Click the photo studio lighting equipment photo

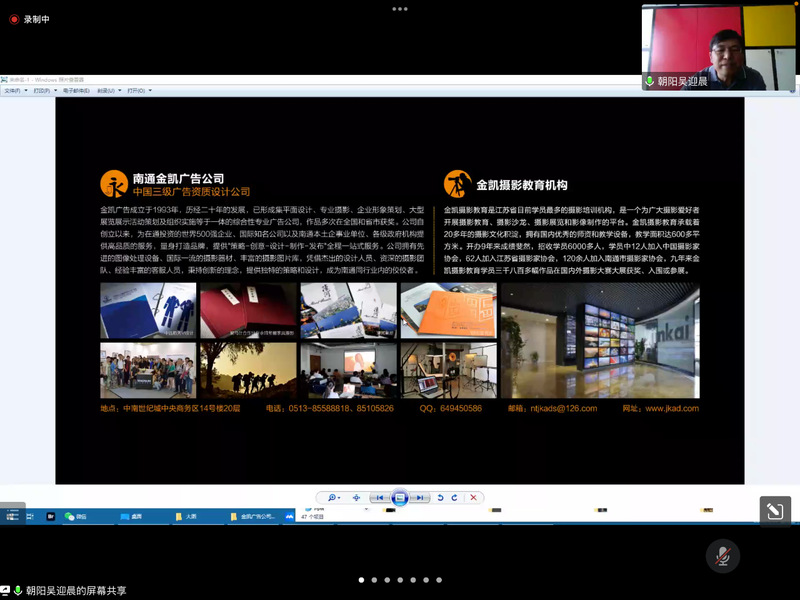click(448, 370)
